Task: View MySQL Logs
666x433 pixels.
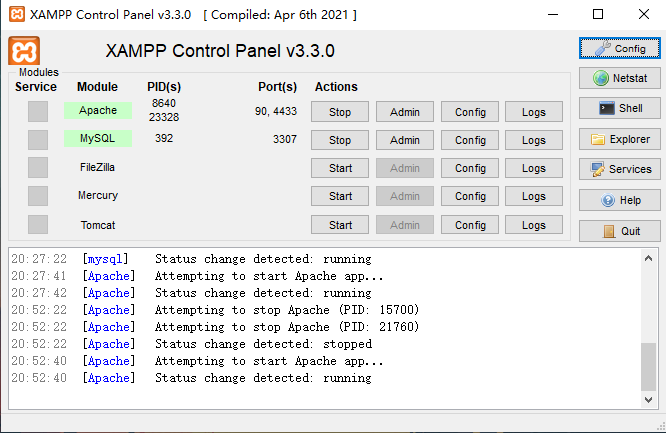Action: [534, 140]
